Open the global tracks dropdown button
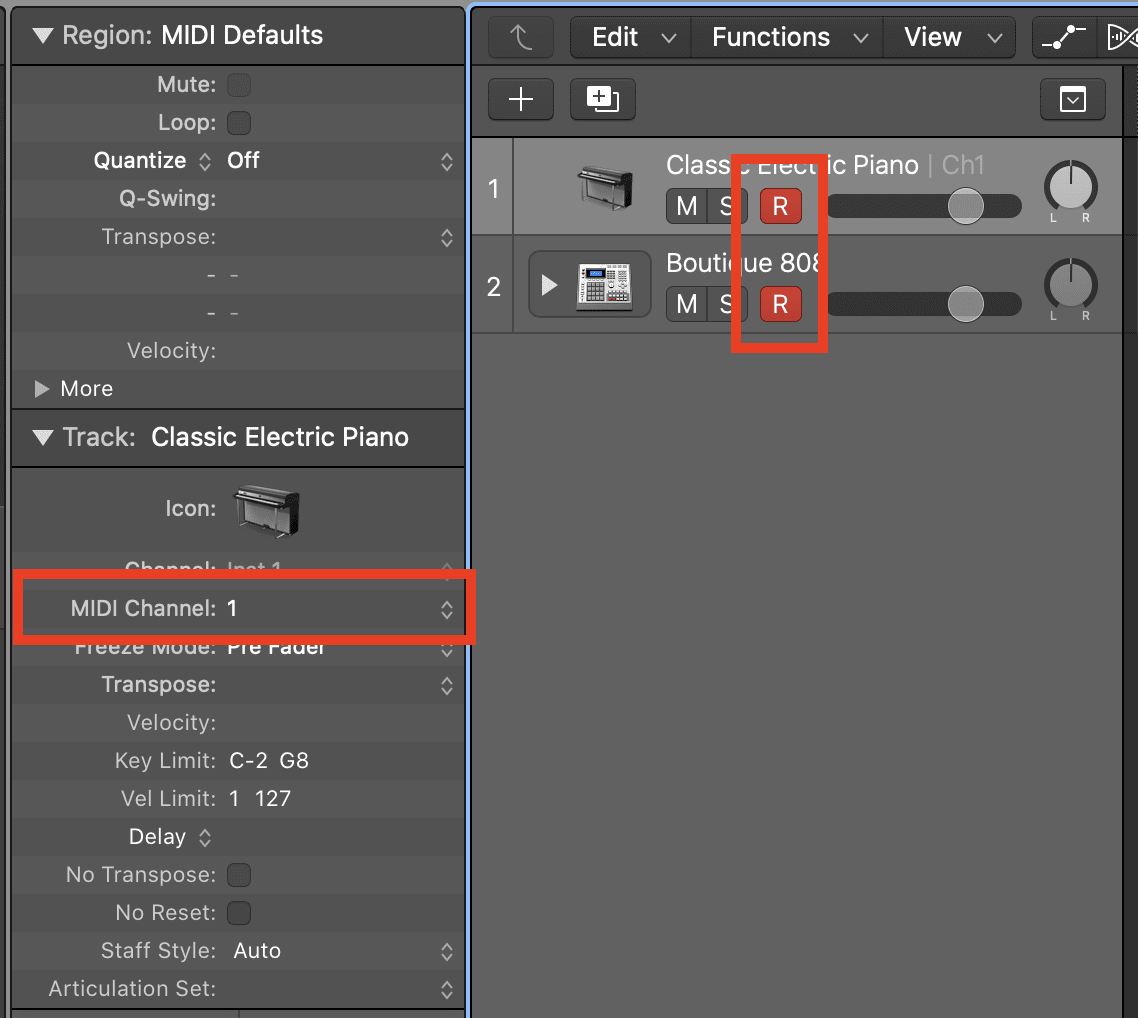The width and height of the screenshot is (1138, 1018). coord(1072,99)
